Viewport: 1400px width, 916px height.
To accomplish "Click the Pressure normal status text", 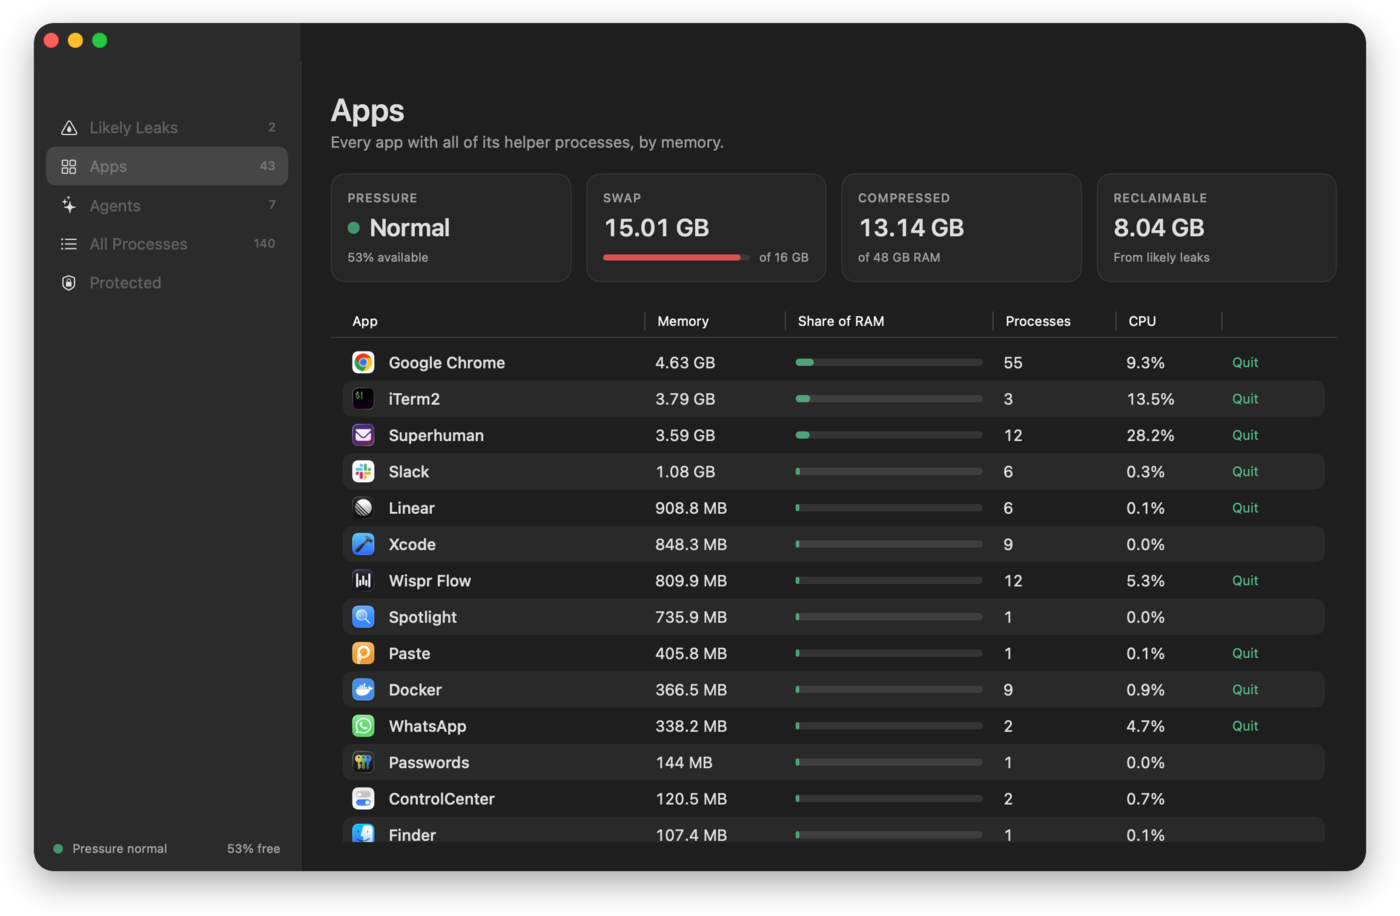I will point(120,849).
